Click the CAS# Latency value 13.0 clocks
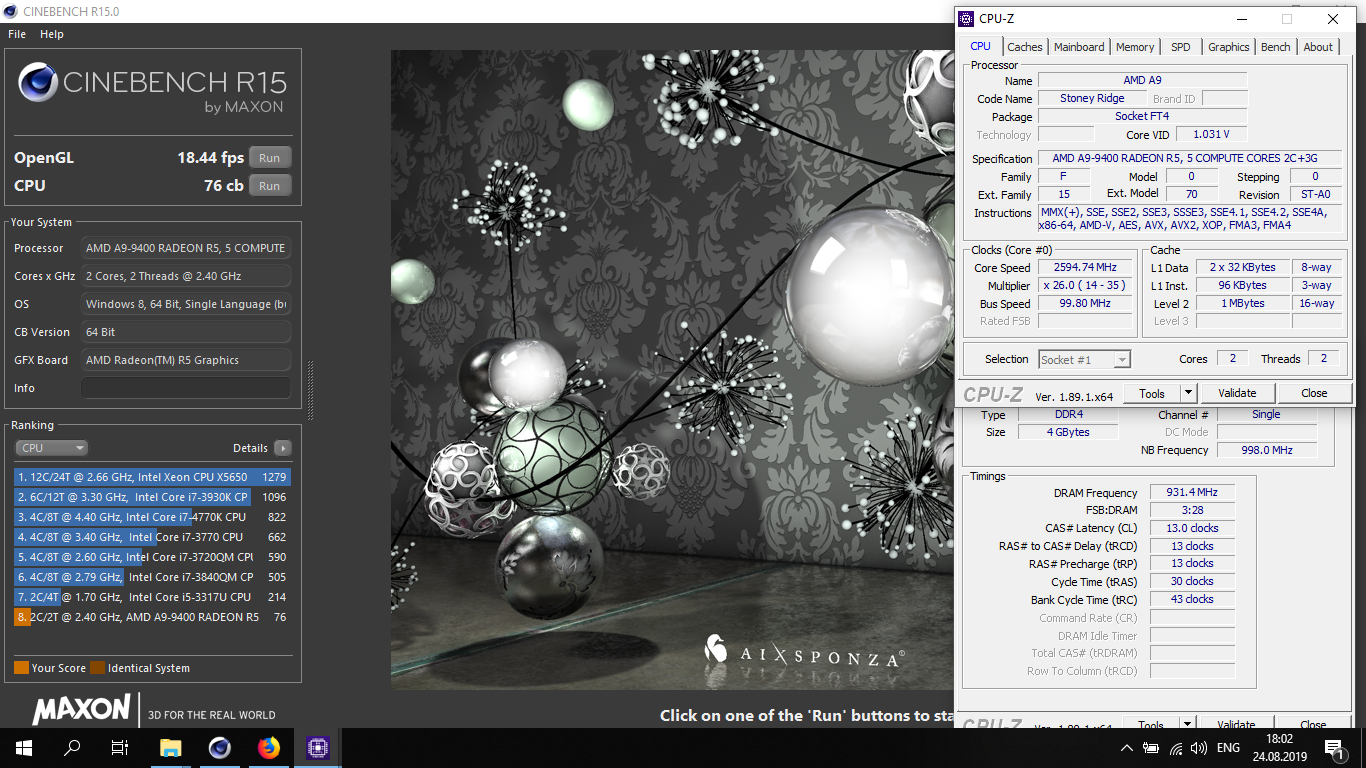This screenshot has height=768, width=1366. click(1191, 528)
